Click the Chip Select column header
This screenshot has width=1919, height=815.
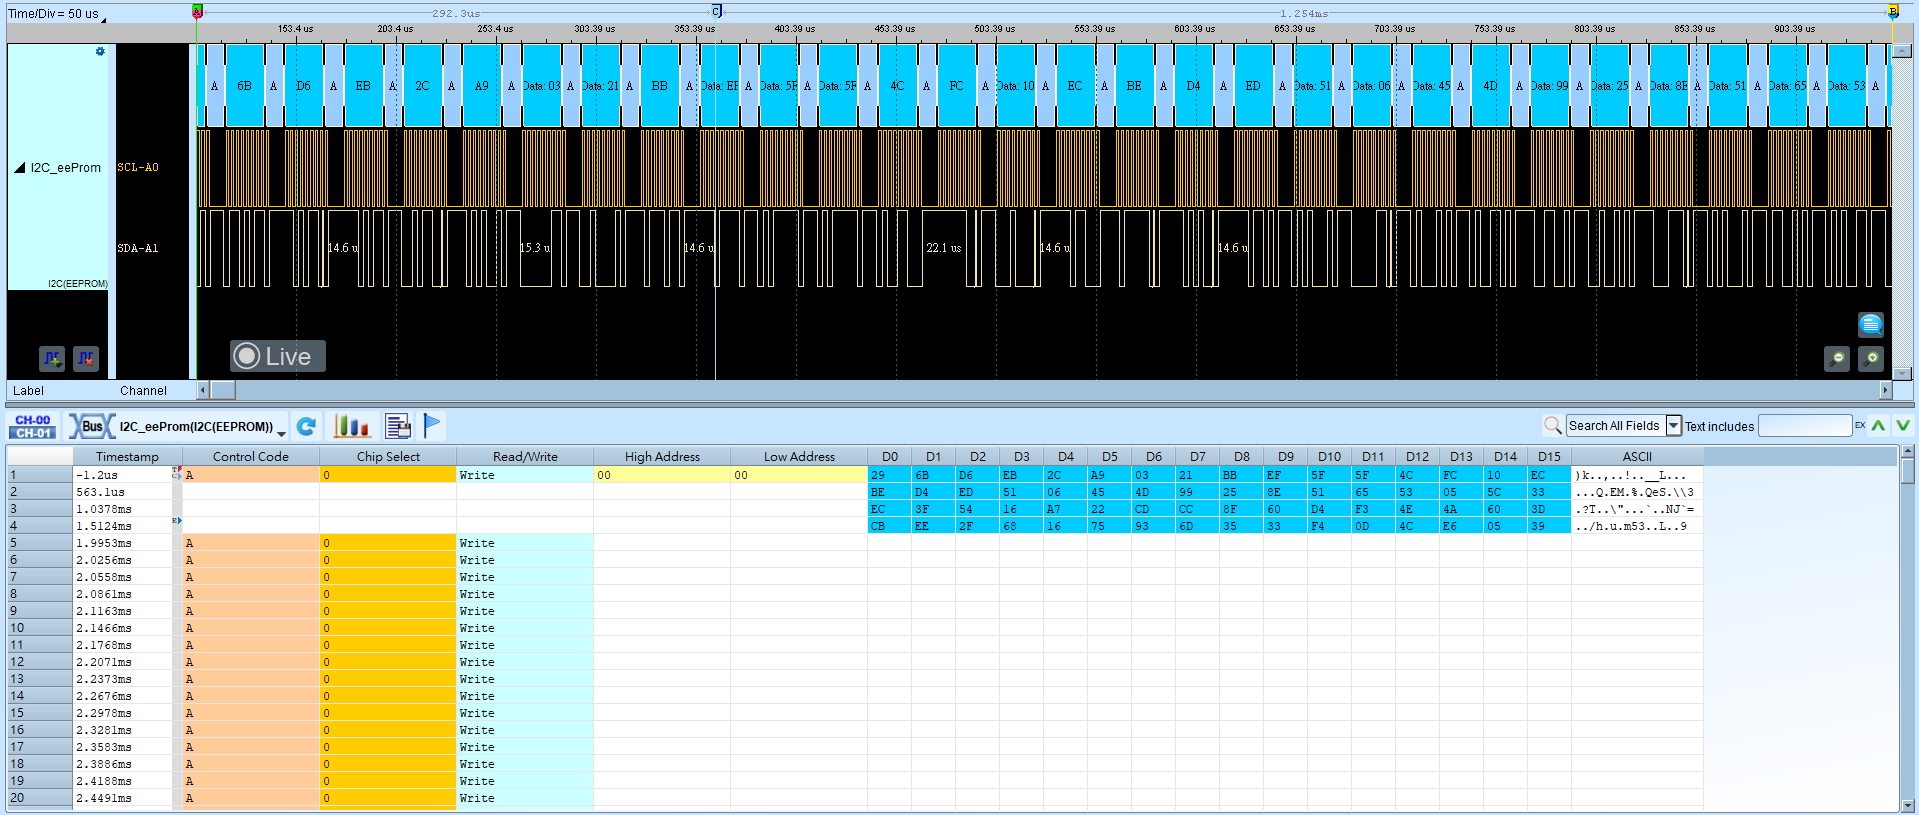point(388,457)
